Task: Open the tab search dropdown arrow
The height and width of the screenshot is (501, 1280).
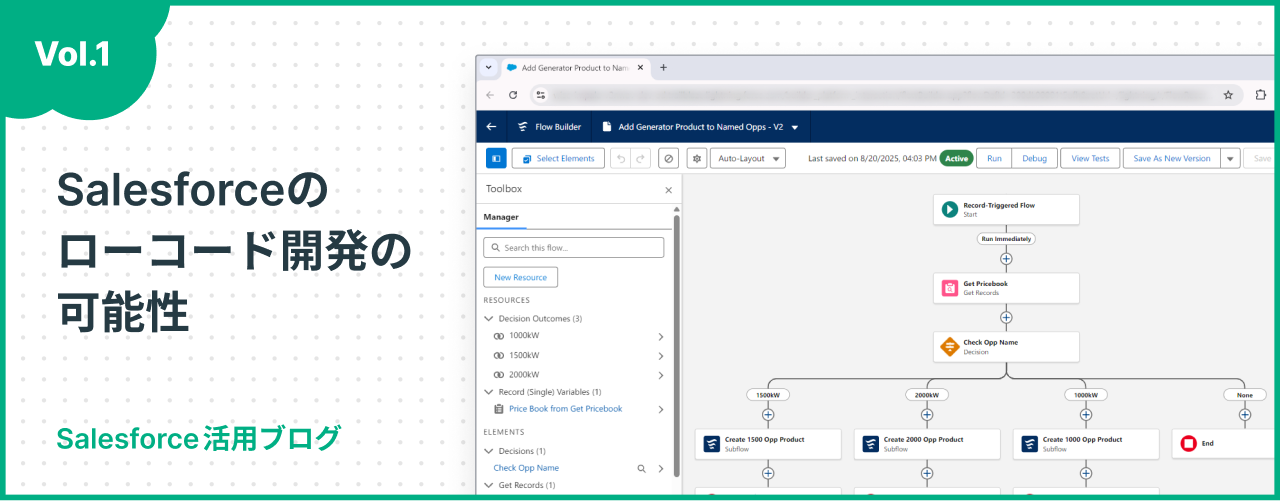Action: pos(488,67)
